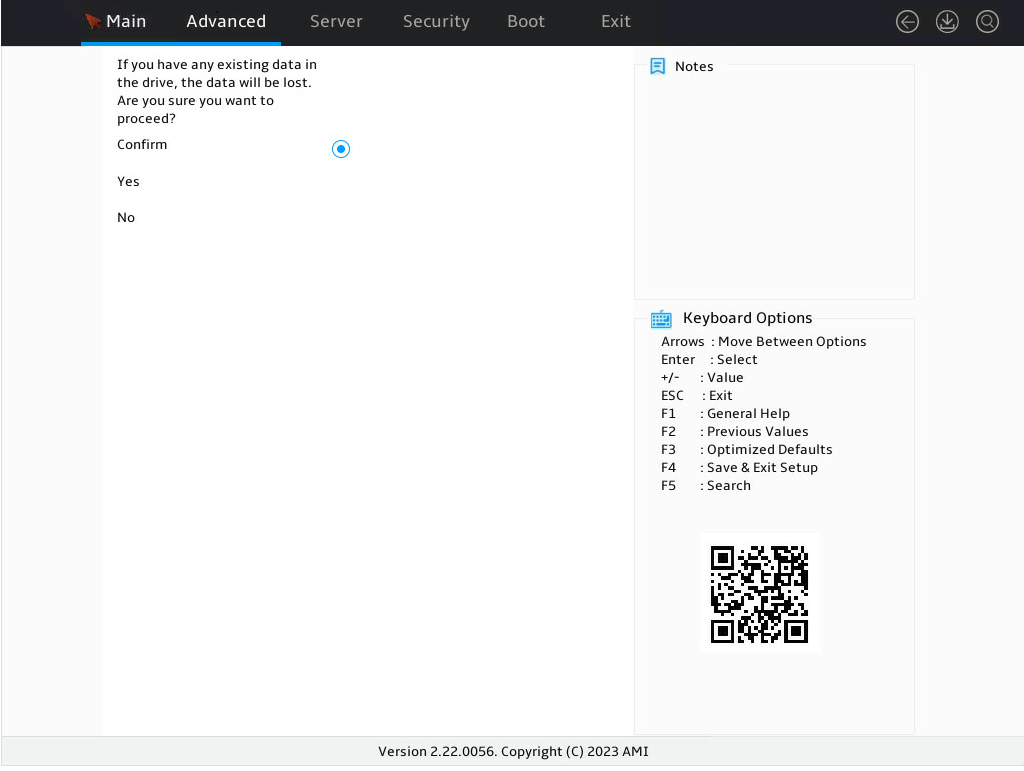Click the 'F1 : General Help' line

[726, 413]
